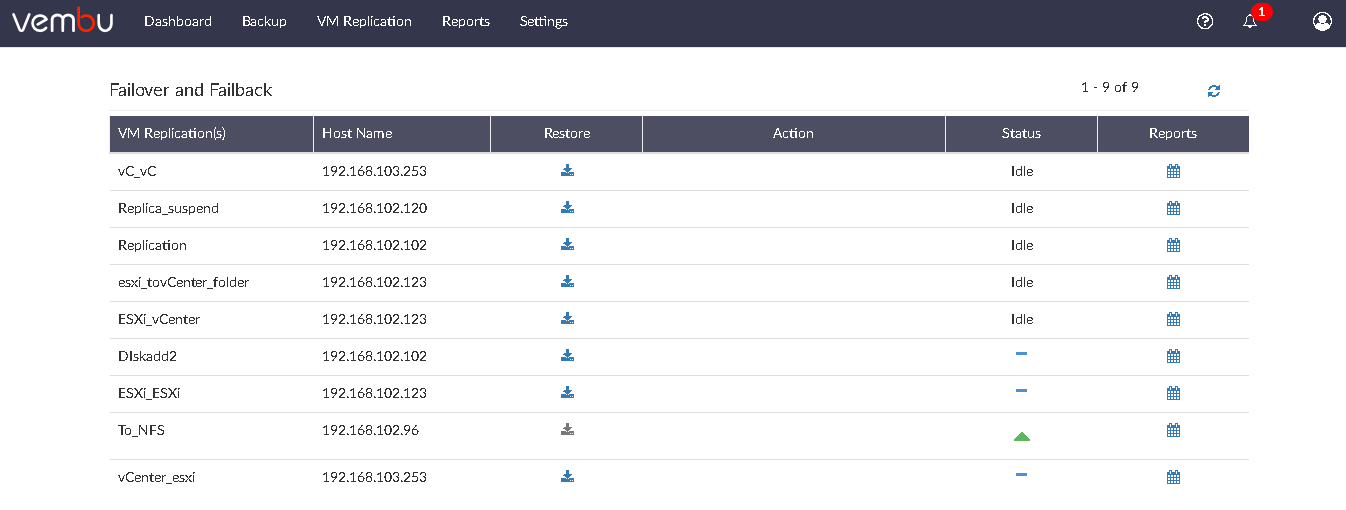Open the VM Replication menu
1346x510 pixels.
point(364,21)
